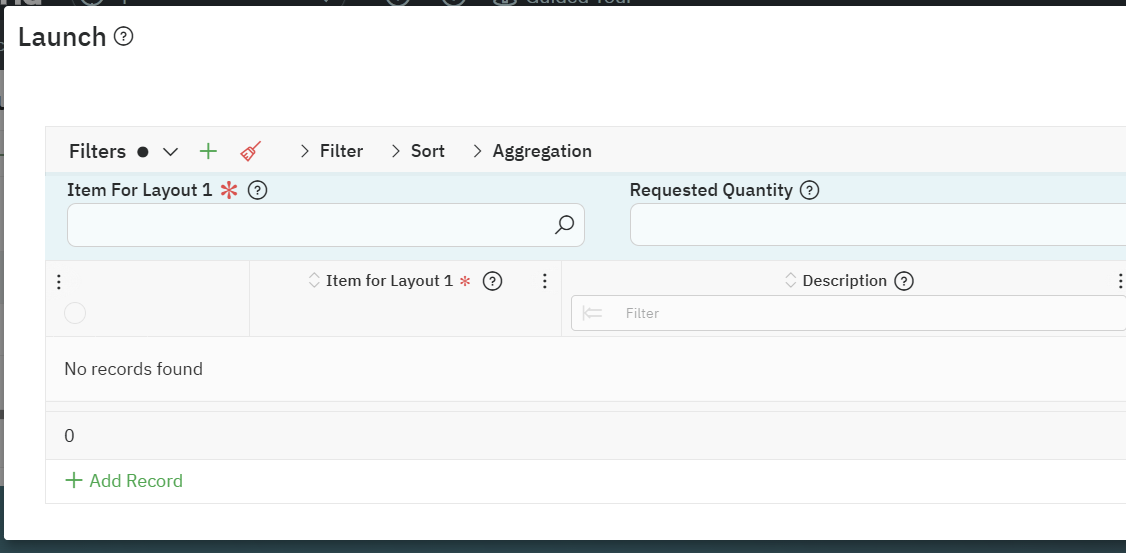Viewport: 1126px width, 553px height.
Task: Clear filters with the red broom icon
Action: pos(251,151)
